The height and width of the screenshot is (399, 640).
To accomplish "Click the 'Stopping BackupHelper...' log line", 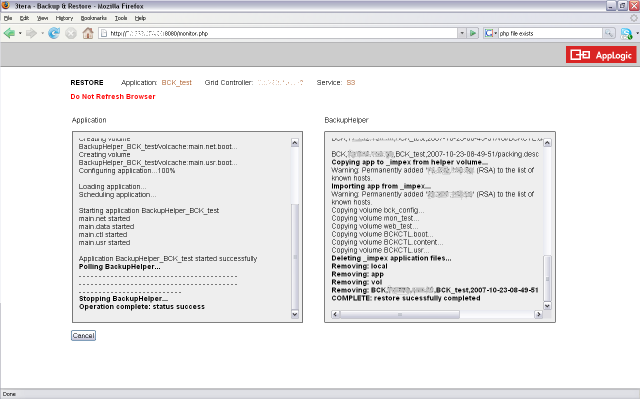I will tap(123, 299).
